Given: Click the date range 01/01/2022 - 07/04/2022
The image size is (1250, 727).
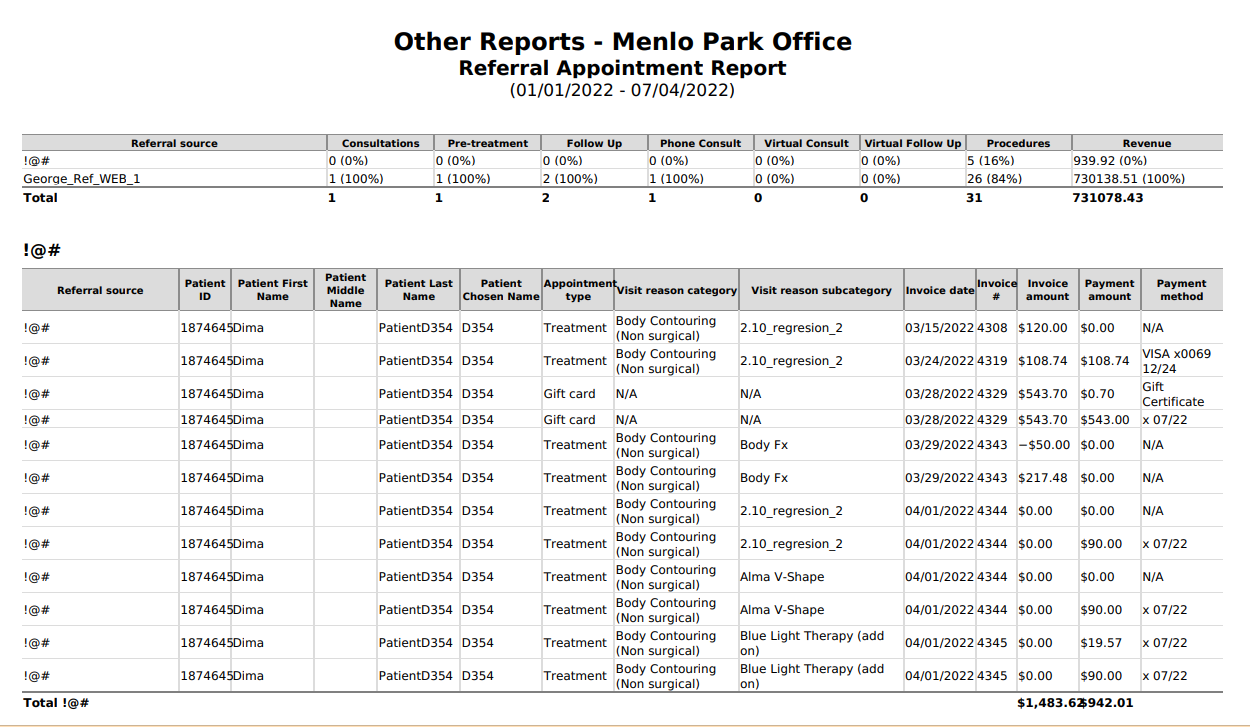Looking at the screenshot, I should click(x=622, y=90).
